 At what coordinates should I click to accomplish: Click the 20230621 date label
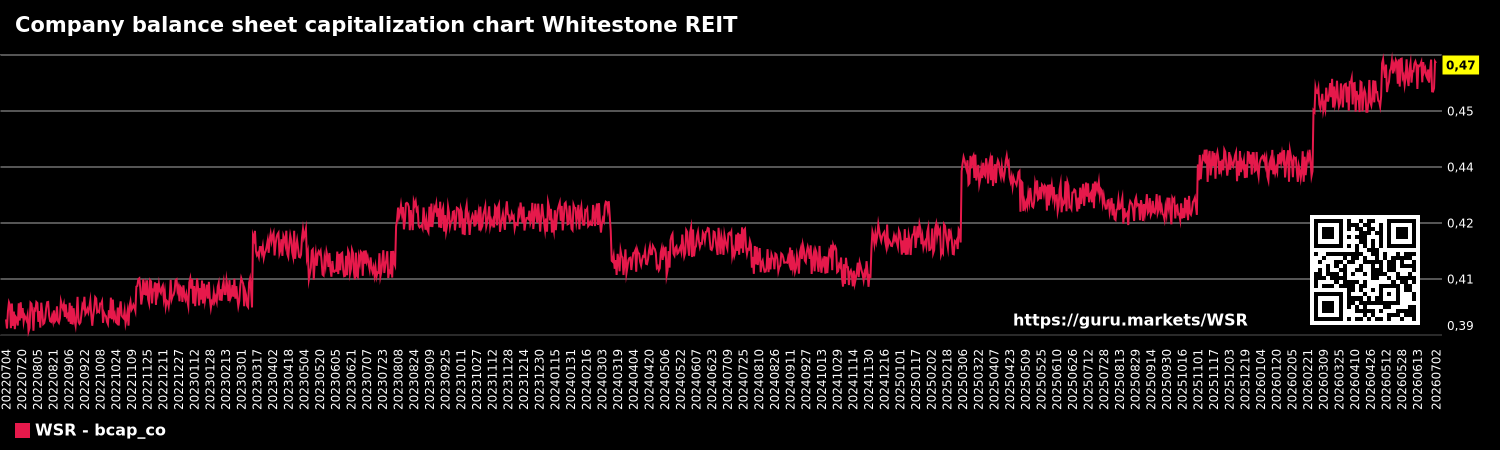click(352, 378)
